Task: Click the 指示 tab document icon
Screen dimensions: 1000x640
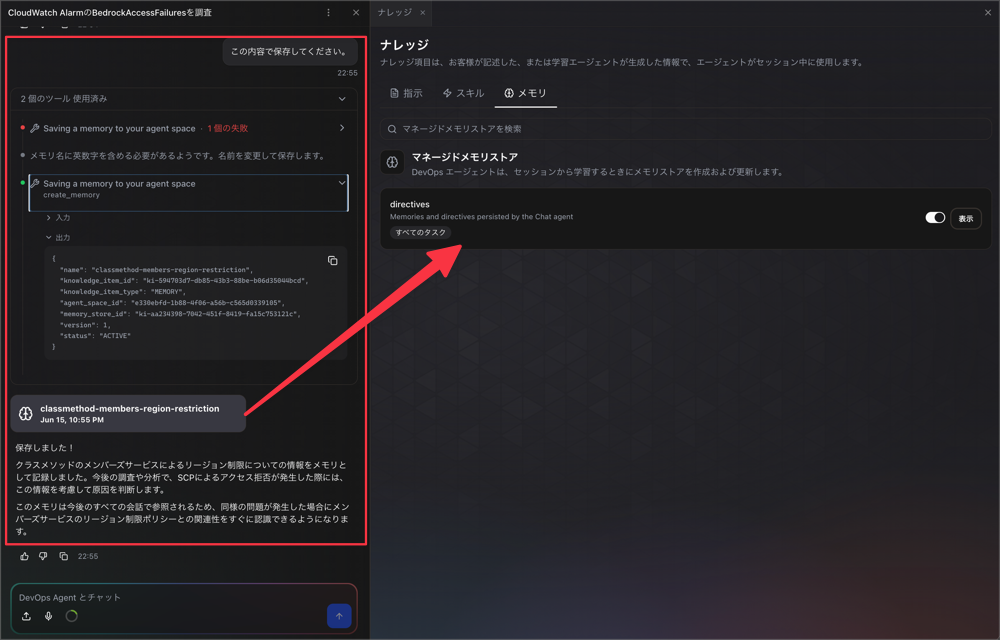Action: point(394,93)
